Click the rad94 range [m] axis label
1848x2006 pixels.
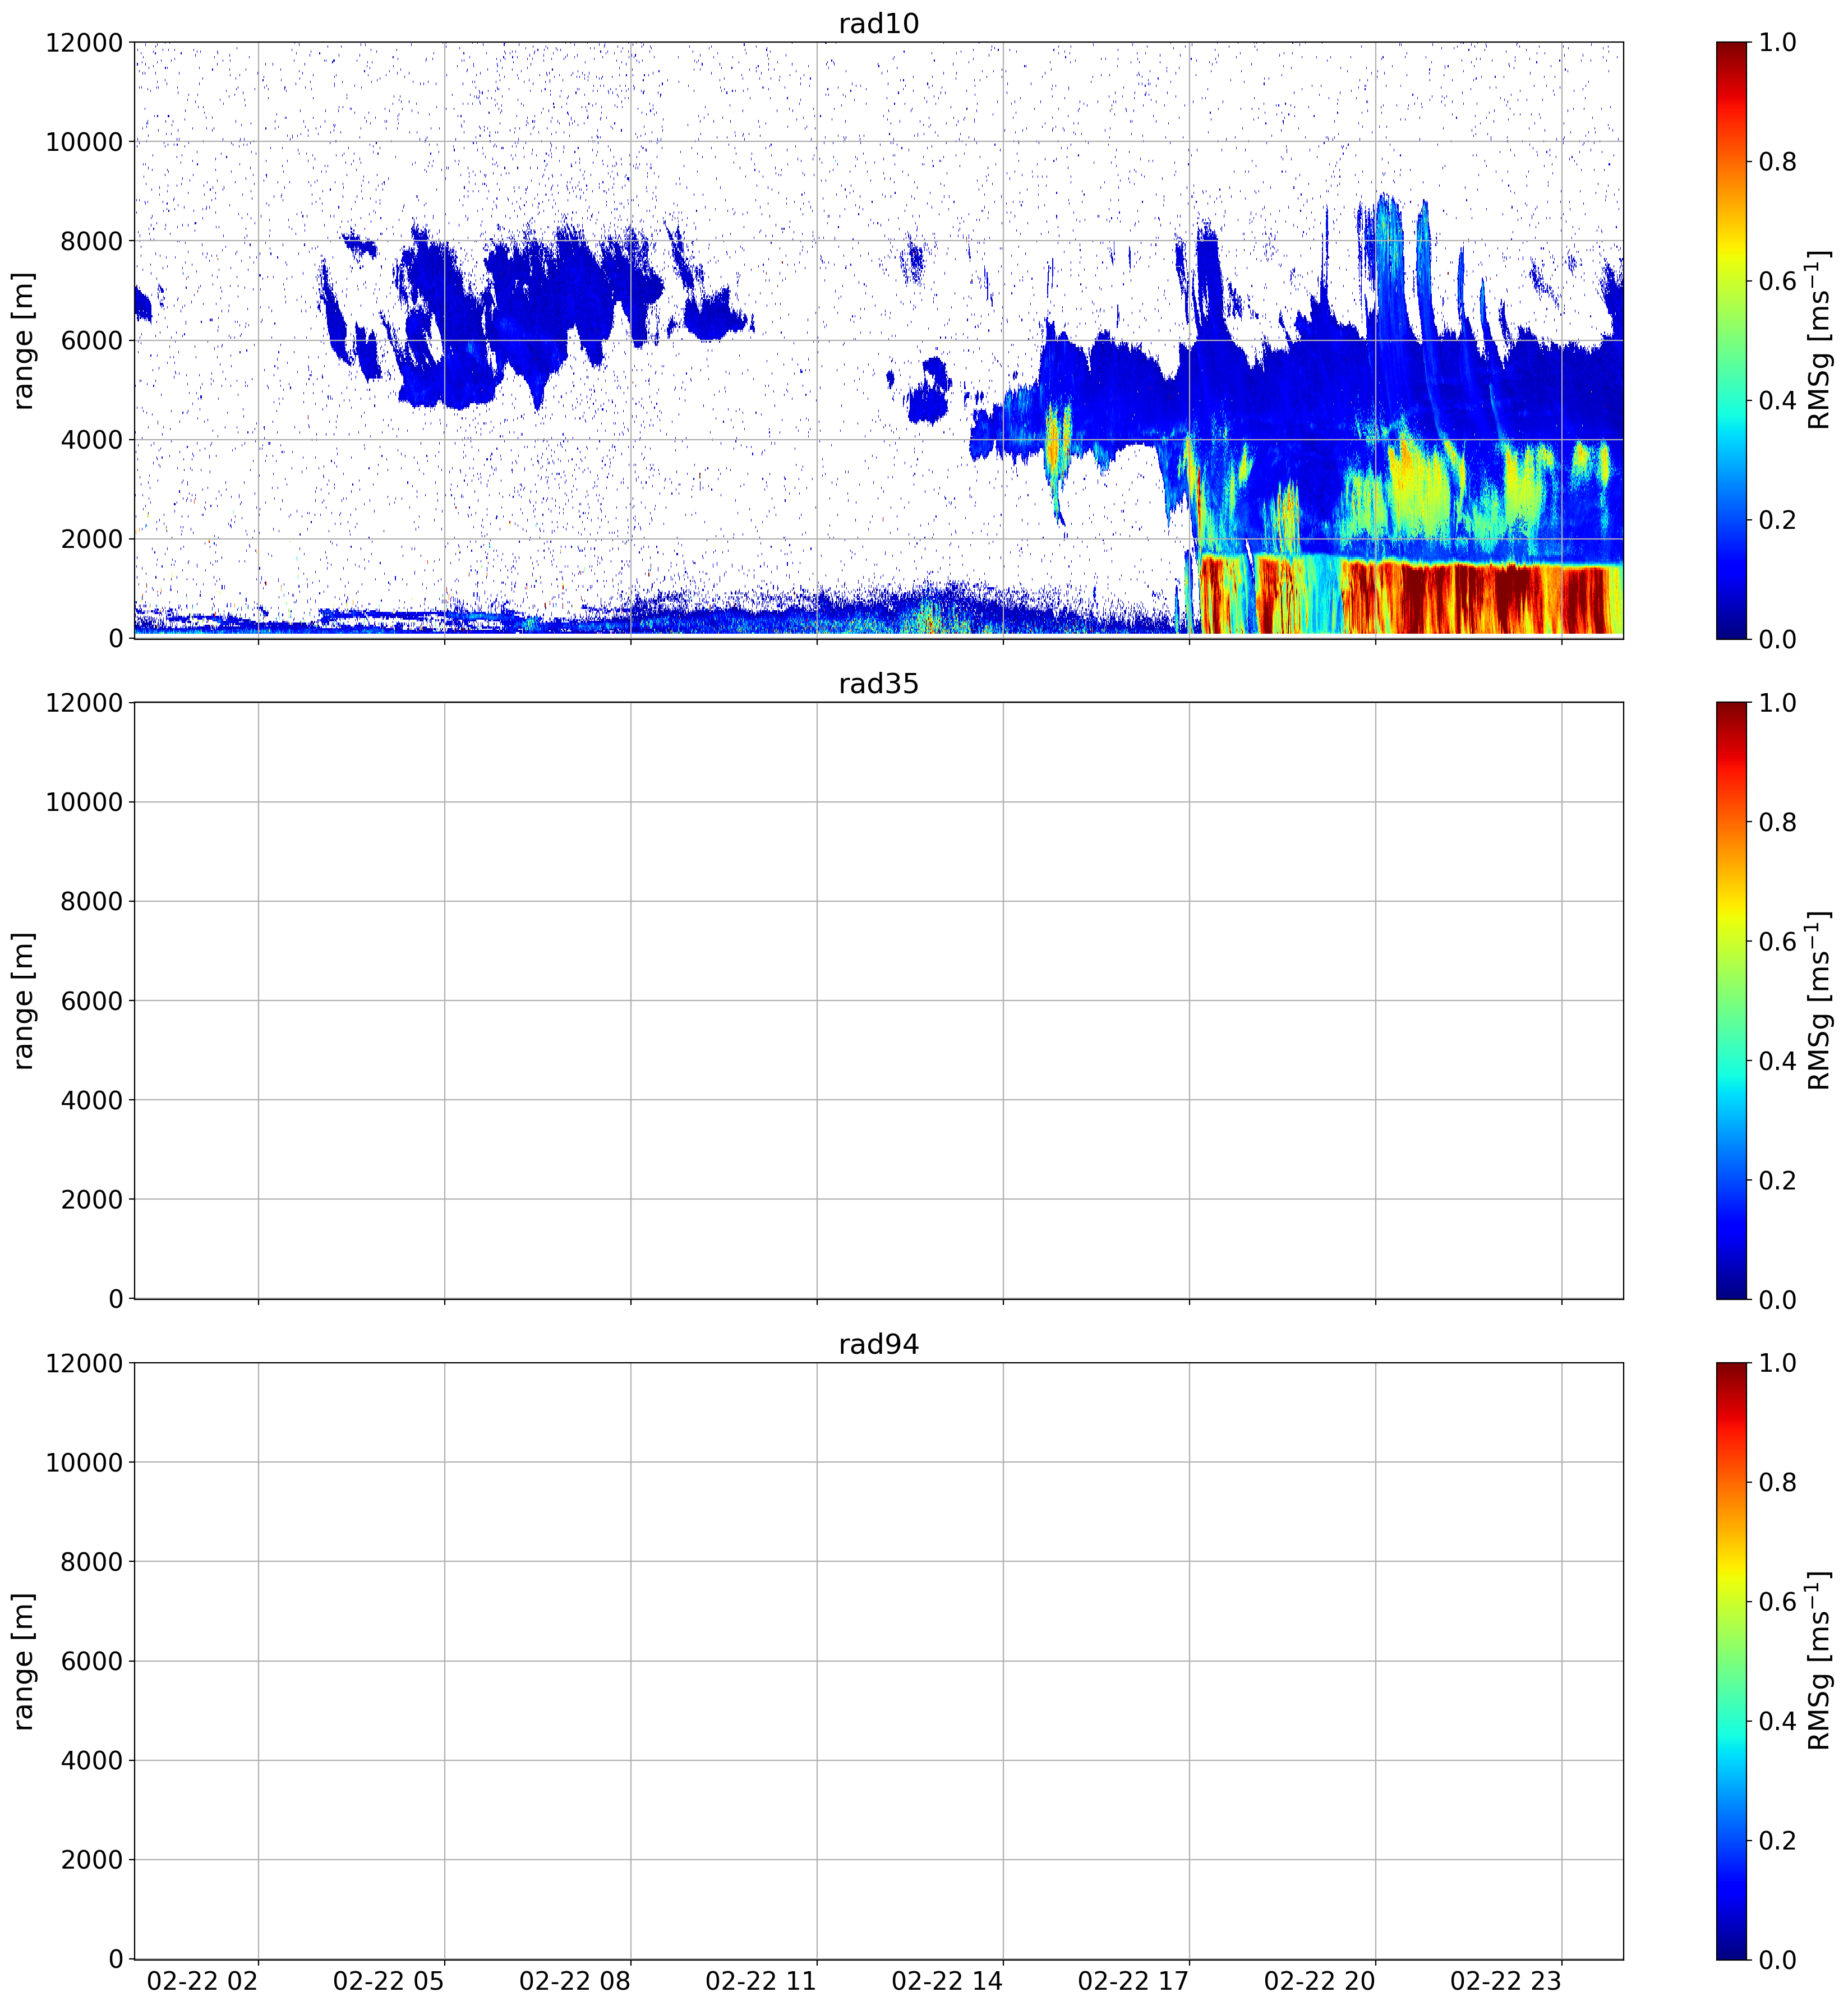coord(23,1661)
